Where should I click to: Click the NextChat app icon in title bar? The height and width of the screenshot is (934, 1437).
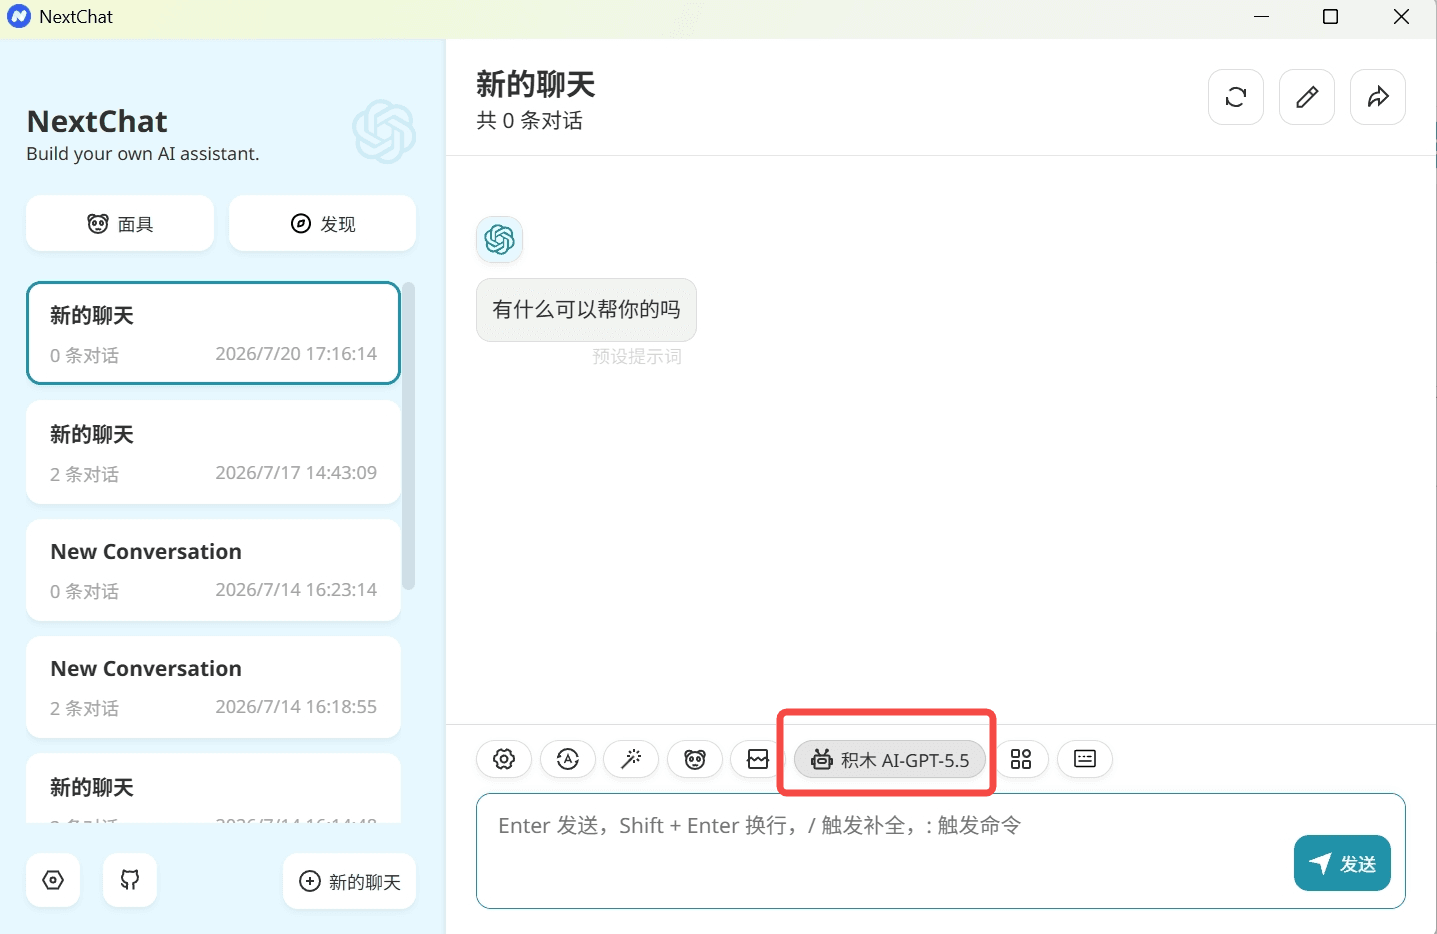click(x=19, y=17)
